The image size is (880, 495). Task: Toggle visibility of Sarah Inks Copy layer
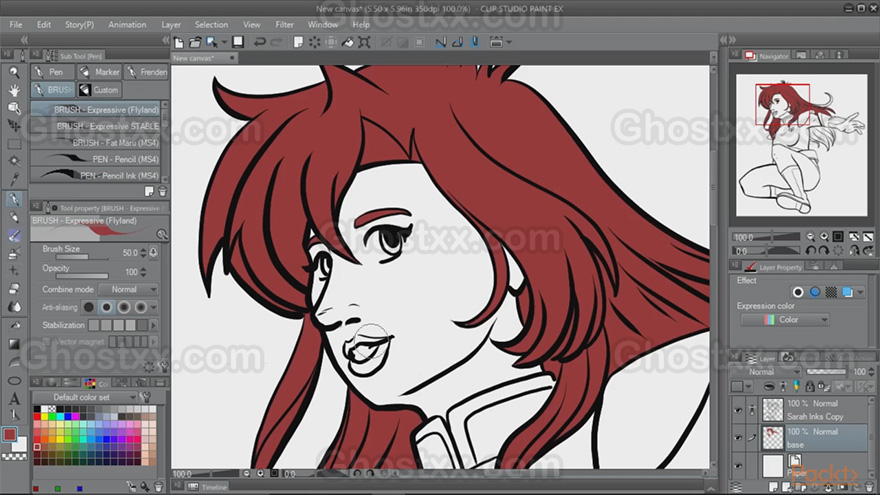click(738, 410)
